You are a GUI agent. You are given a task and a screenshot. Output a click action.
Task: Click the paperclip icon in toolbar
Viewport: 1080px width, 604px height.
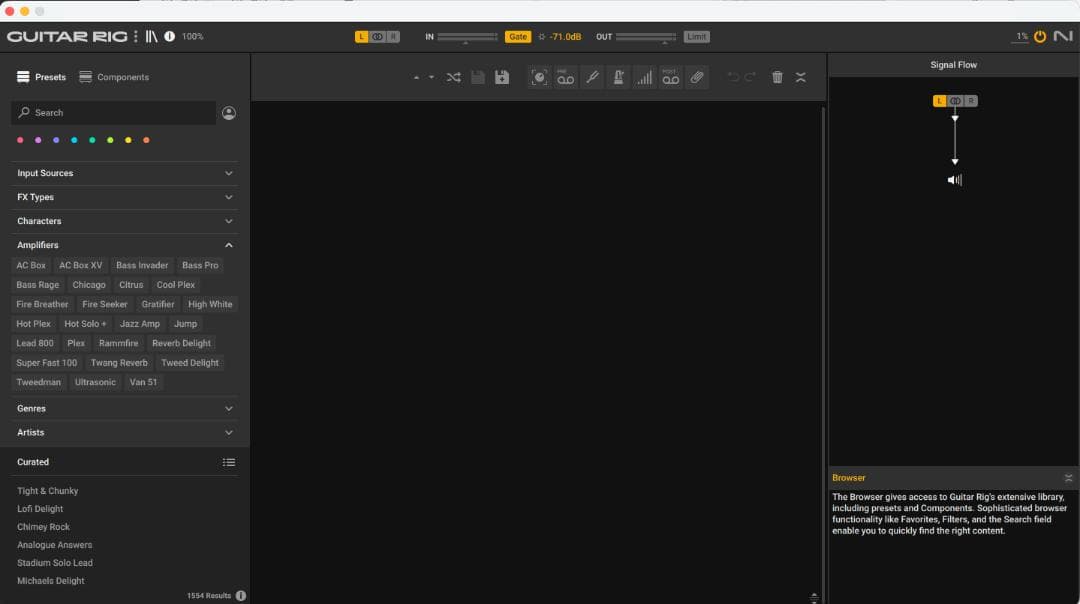(x=697, y=78)
